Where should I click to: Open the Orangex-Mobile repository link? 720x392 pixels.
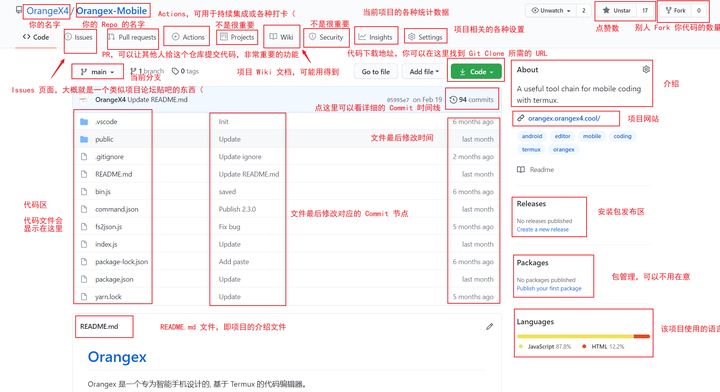pos(112,11)
